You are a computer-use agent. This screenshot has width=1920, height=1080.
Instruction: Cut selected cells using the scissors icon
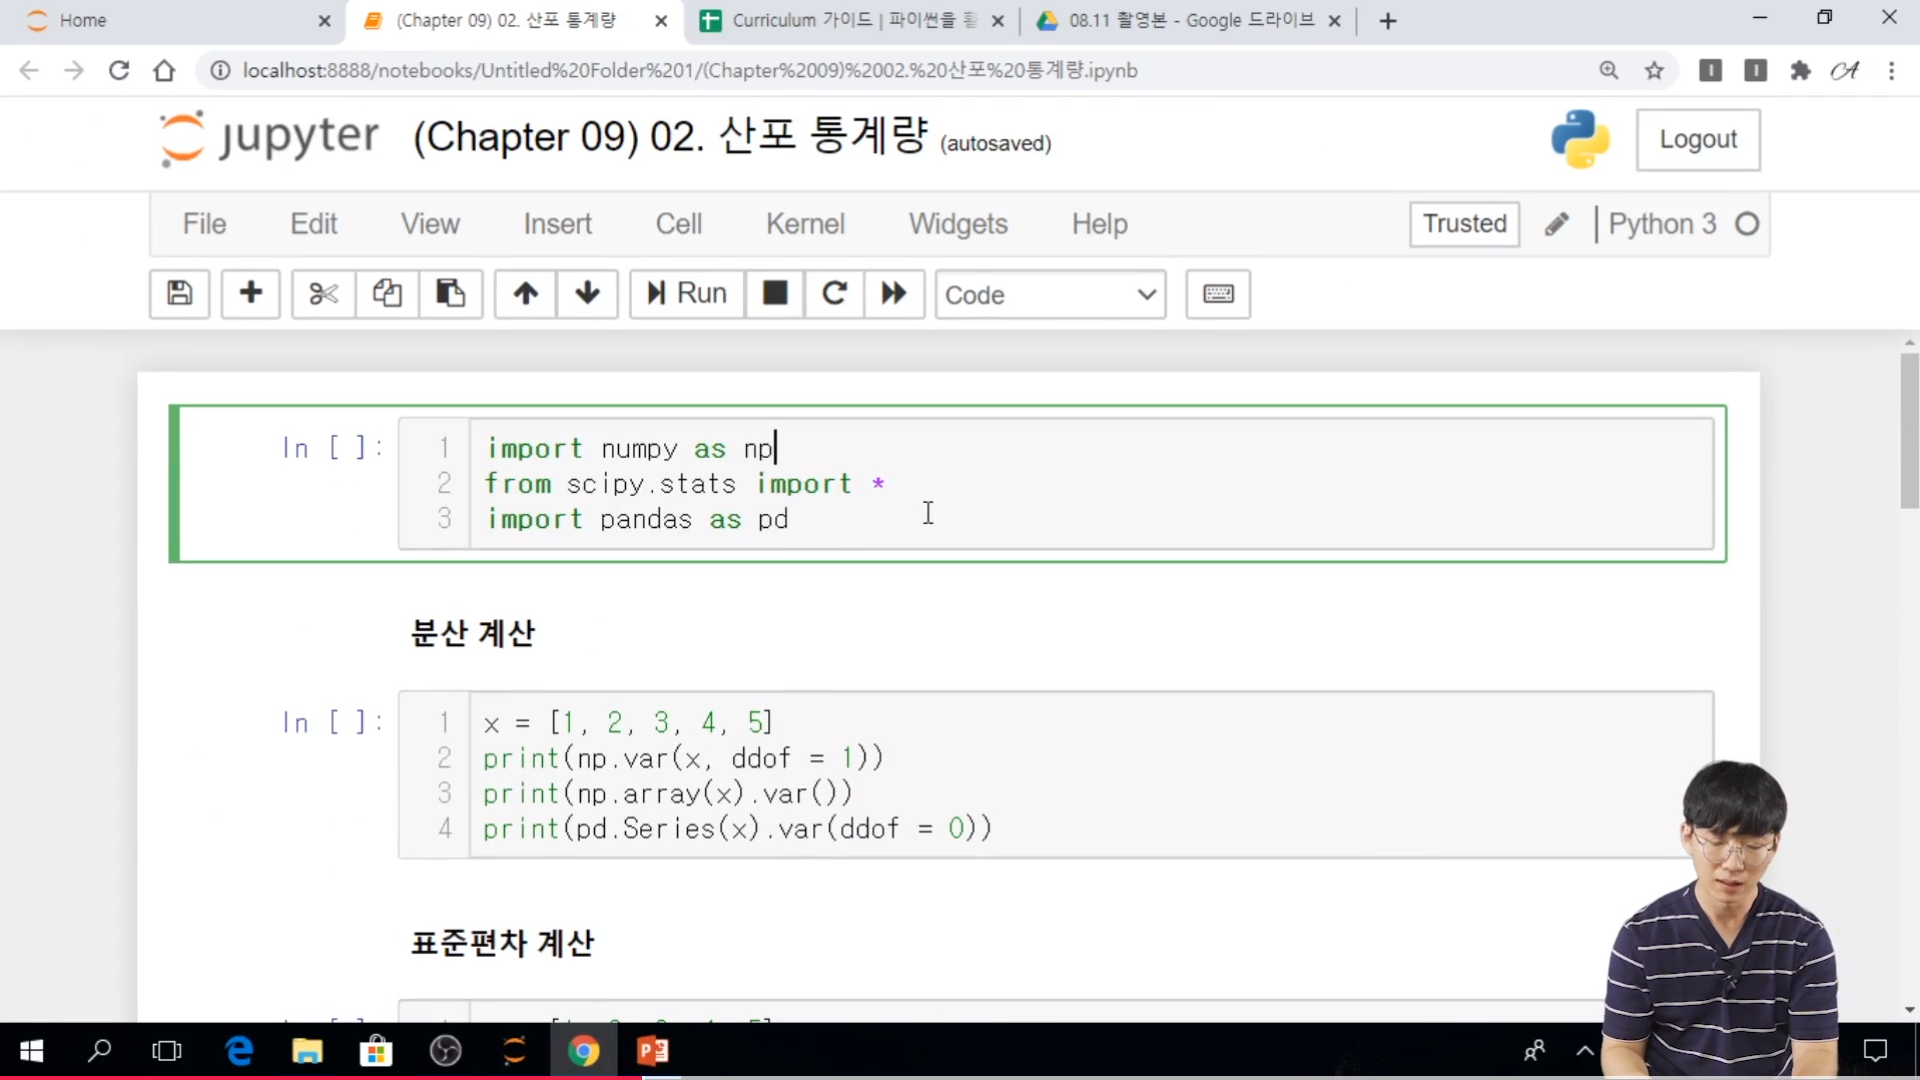point(323,293)
